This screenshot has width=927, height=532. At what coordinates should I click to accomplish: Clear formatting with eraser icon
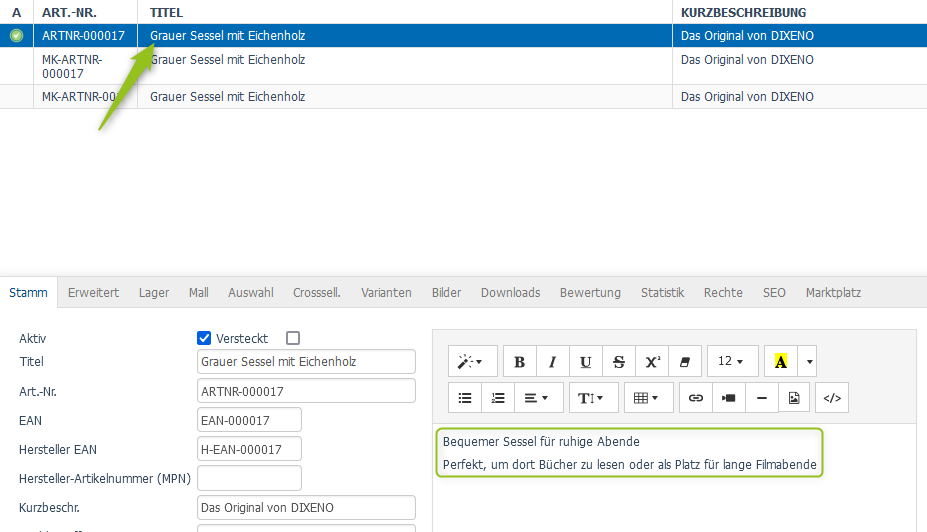coord(685,361)
